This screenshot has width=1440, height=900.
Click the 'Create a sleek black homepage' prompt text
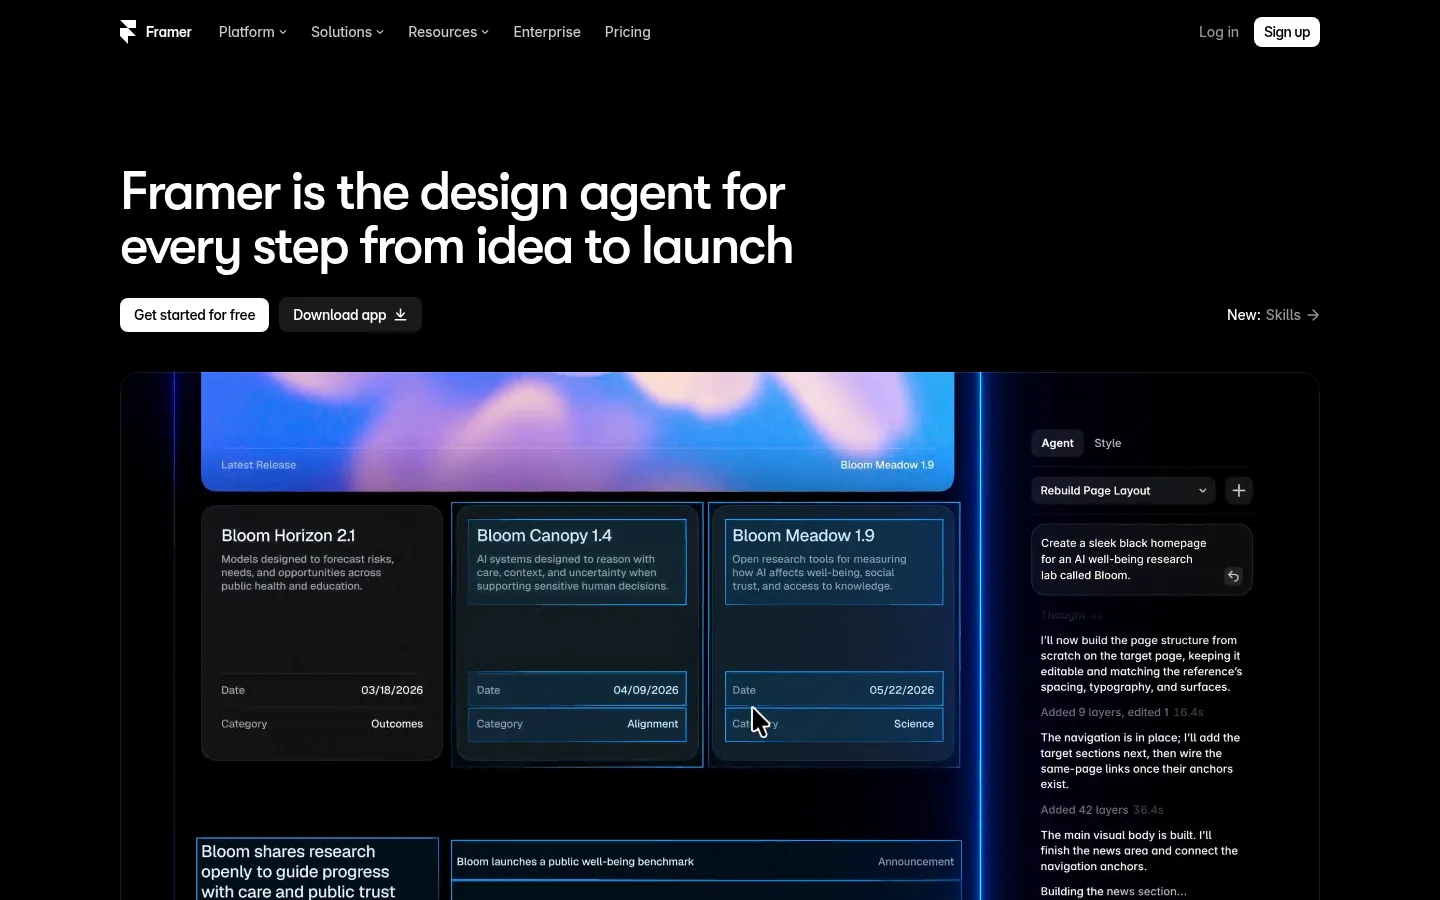tap(1124, 560)
